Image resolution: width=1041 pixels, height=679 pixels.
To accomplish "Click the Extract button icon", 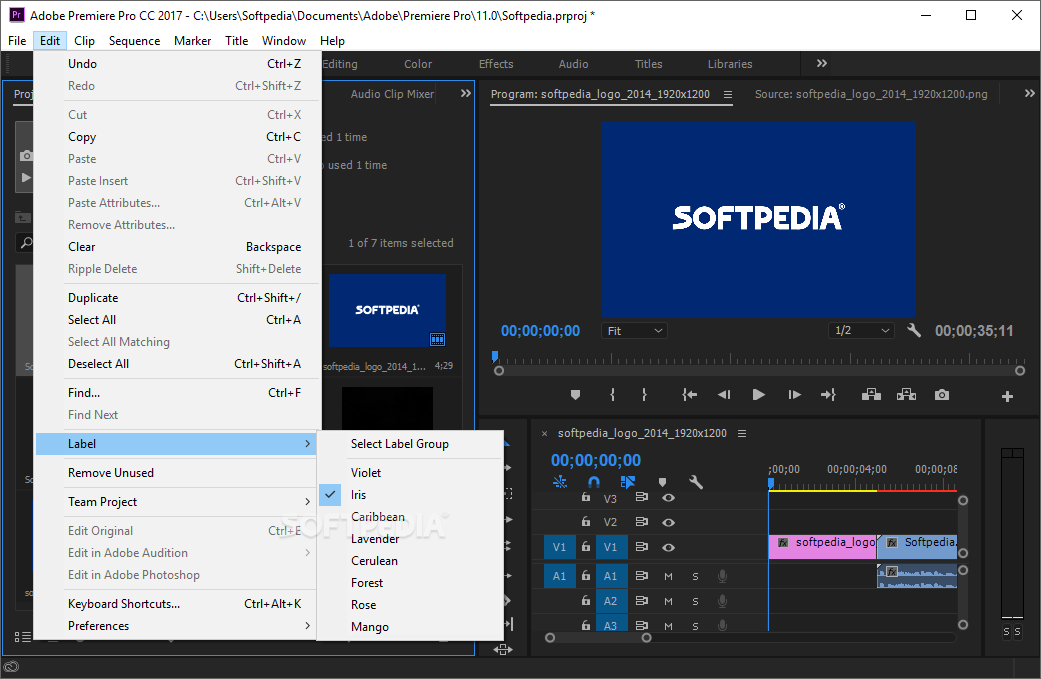I will 906,395.
